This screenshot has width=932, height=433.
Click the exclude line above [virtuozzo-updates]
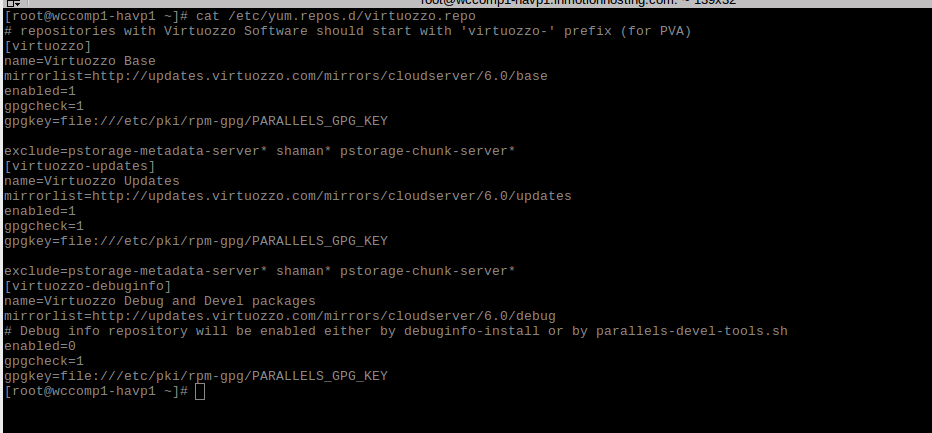tap(260, 151)
